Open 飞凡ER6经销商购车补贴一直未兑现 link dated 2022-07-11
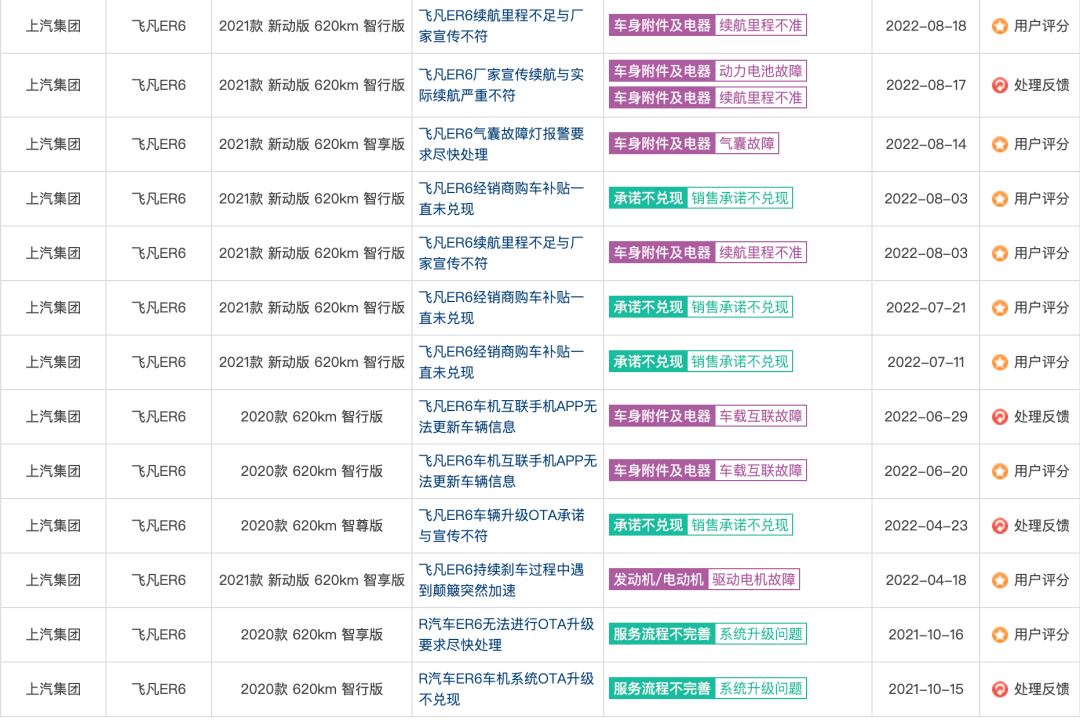The height and width of the screenshot is (720, 1080). 501,362
